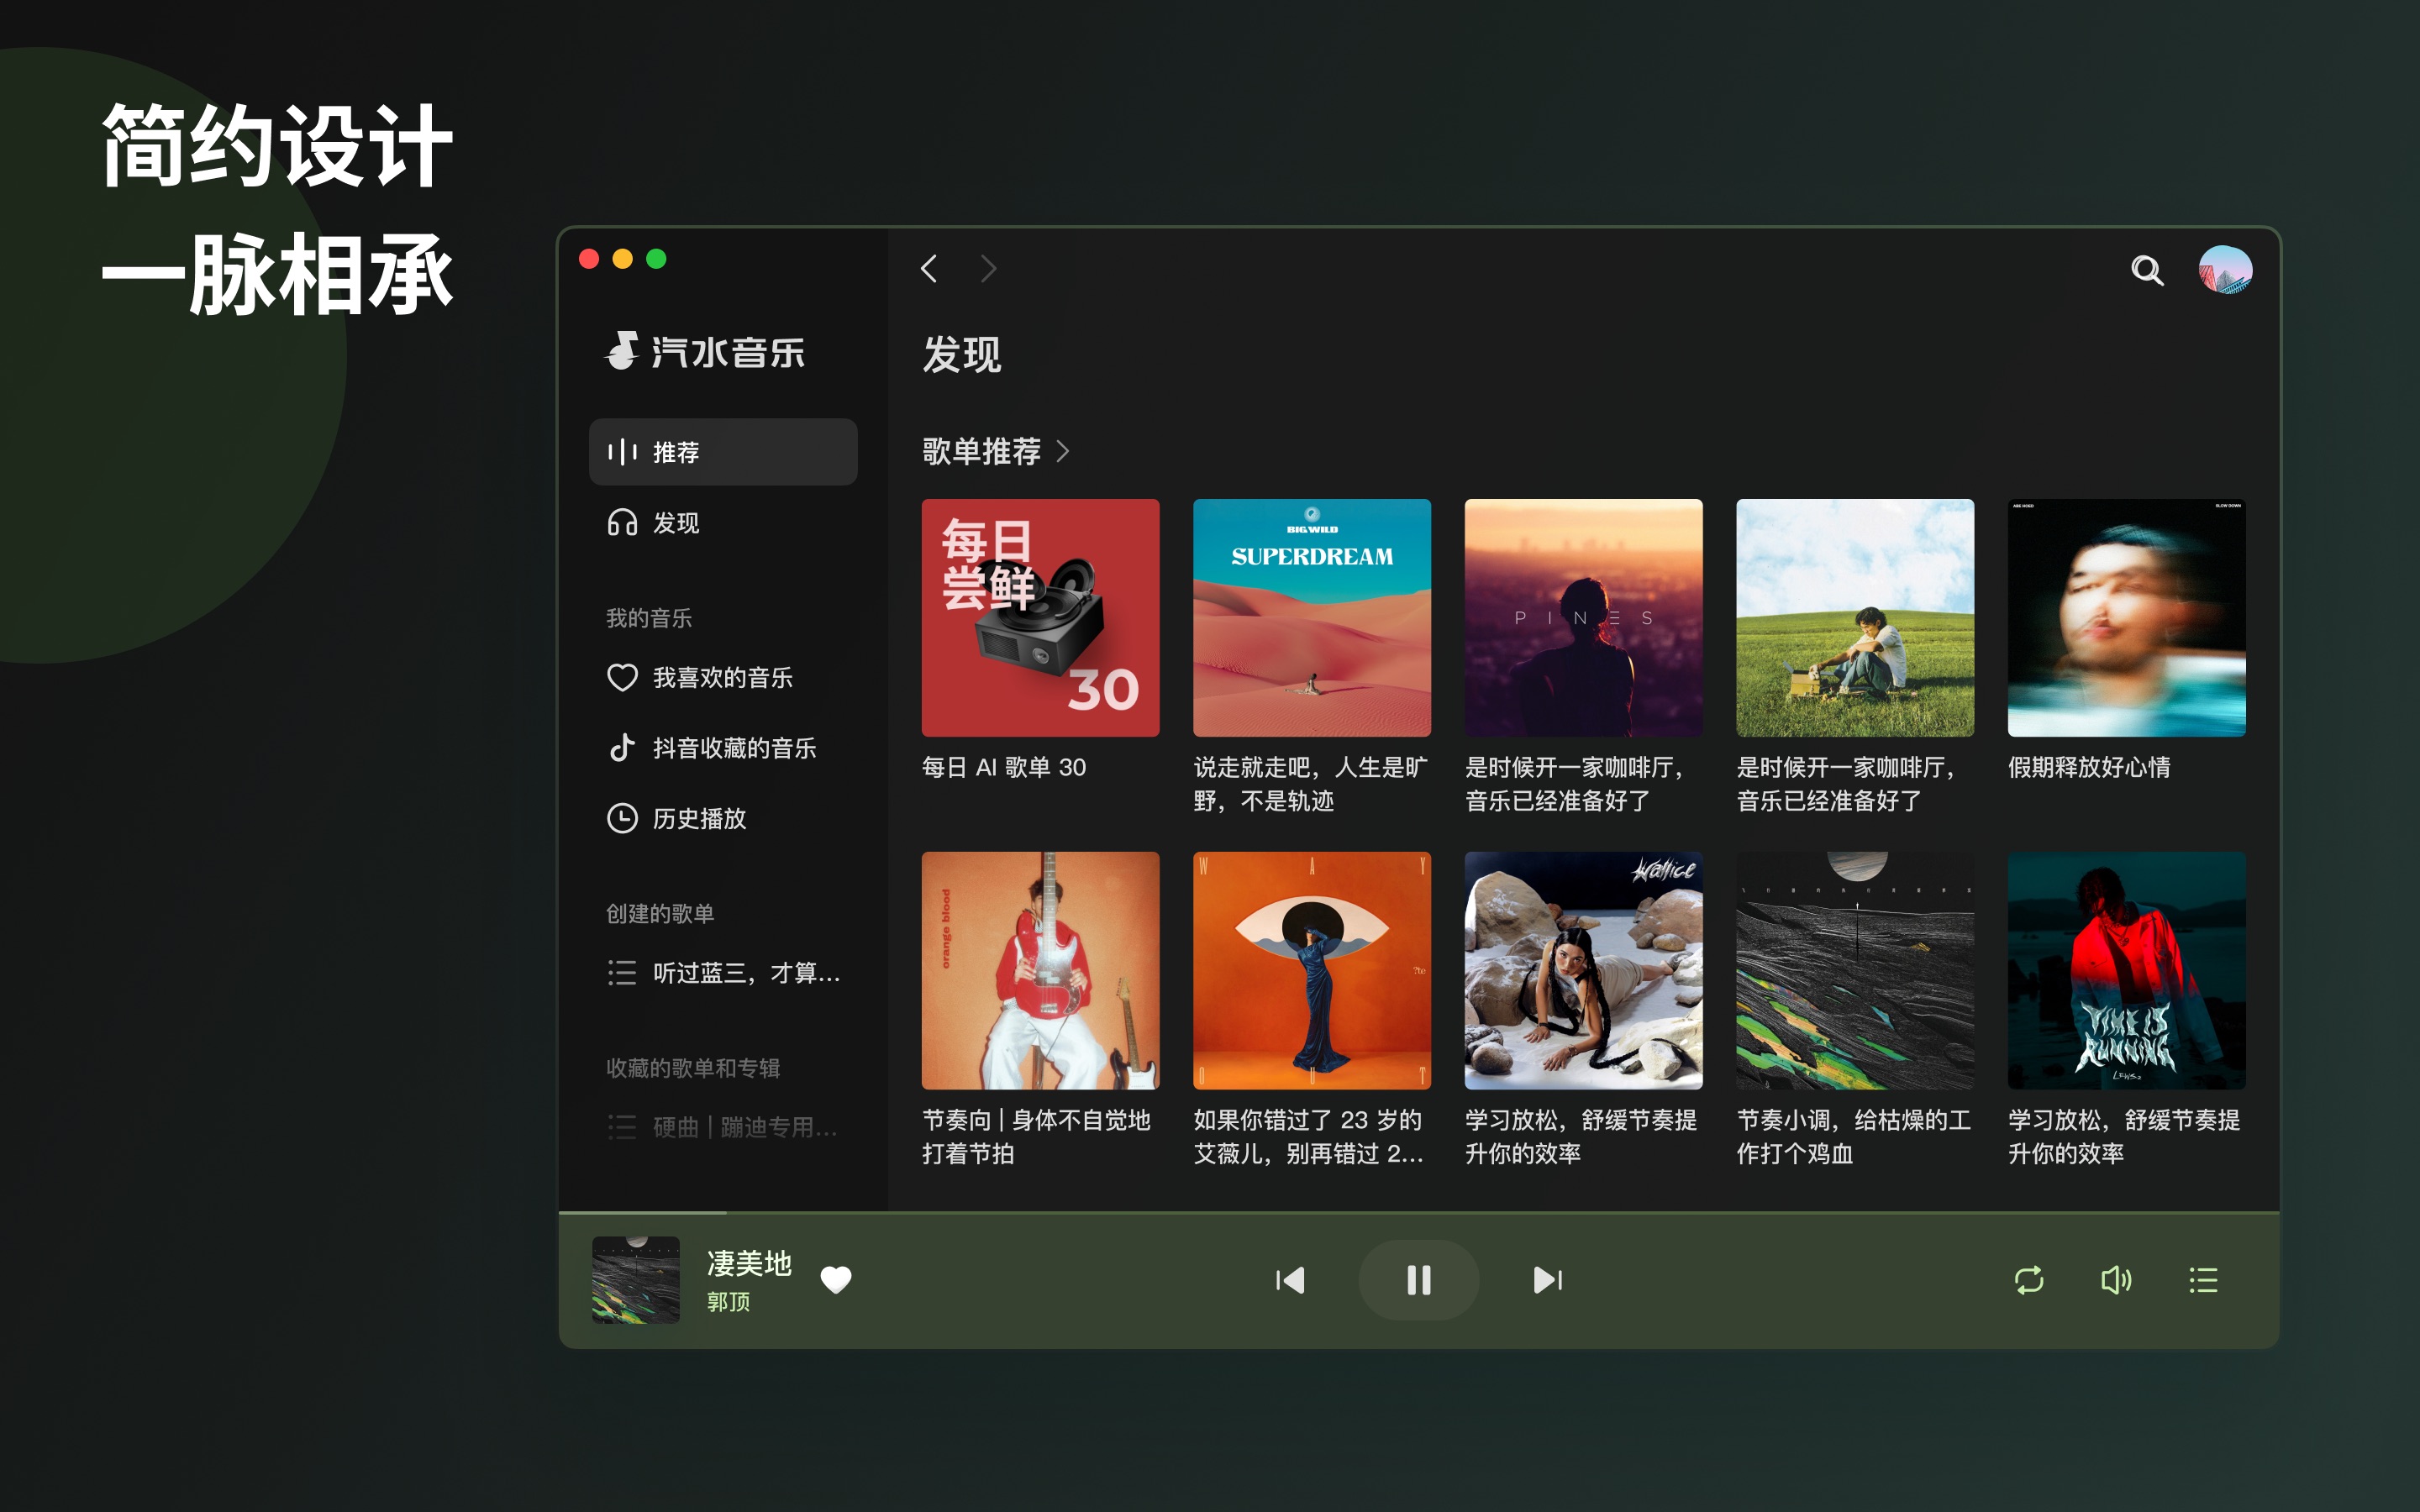Viewport: 2420px width, 1512px height.
Task: Click the heart icon beside 我喜欢的音乐
Action: 622,678
